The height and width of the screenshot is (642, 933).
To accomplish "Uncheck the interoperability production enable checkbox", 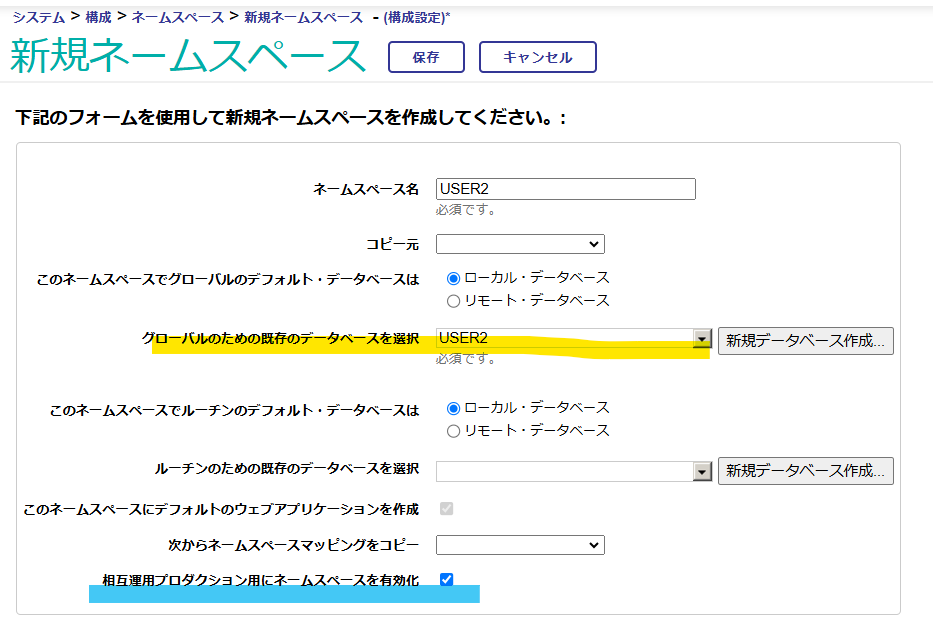I will 446,579.
